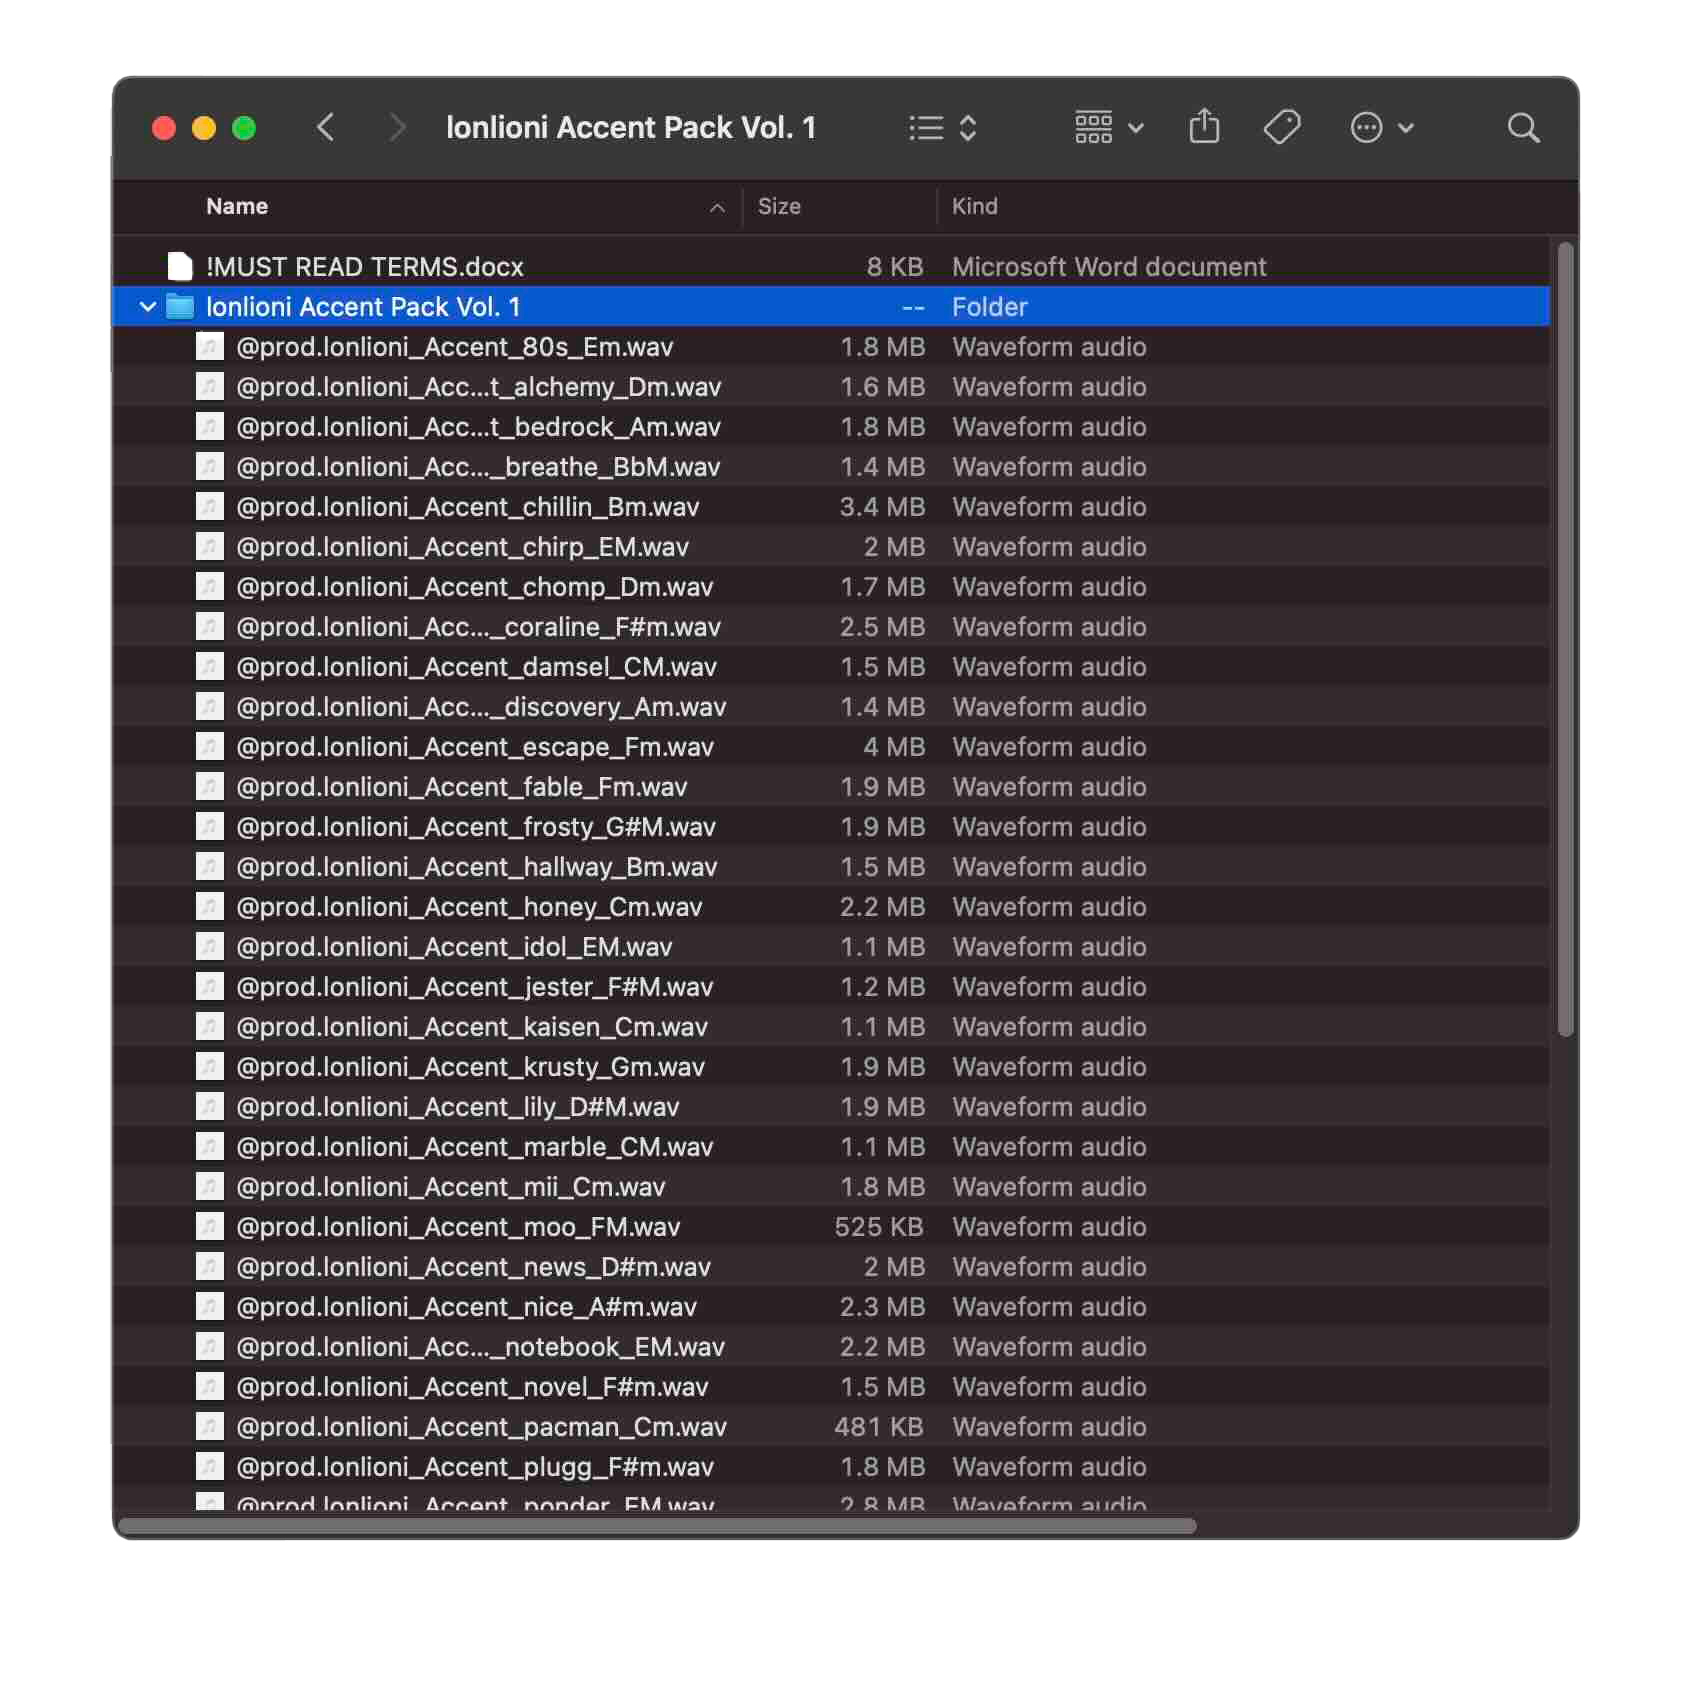This screenshot has height=1688, width=1692.
Task: Select the moo_FM.wav file row
Action: [x=458, y=1227]
